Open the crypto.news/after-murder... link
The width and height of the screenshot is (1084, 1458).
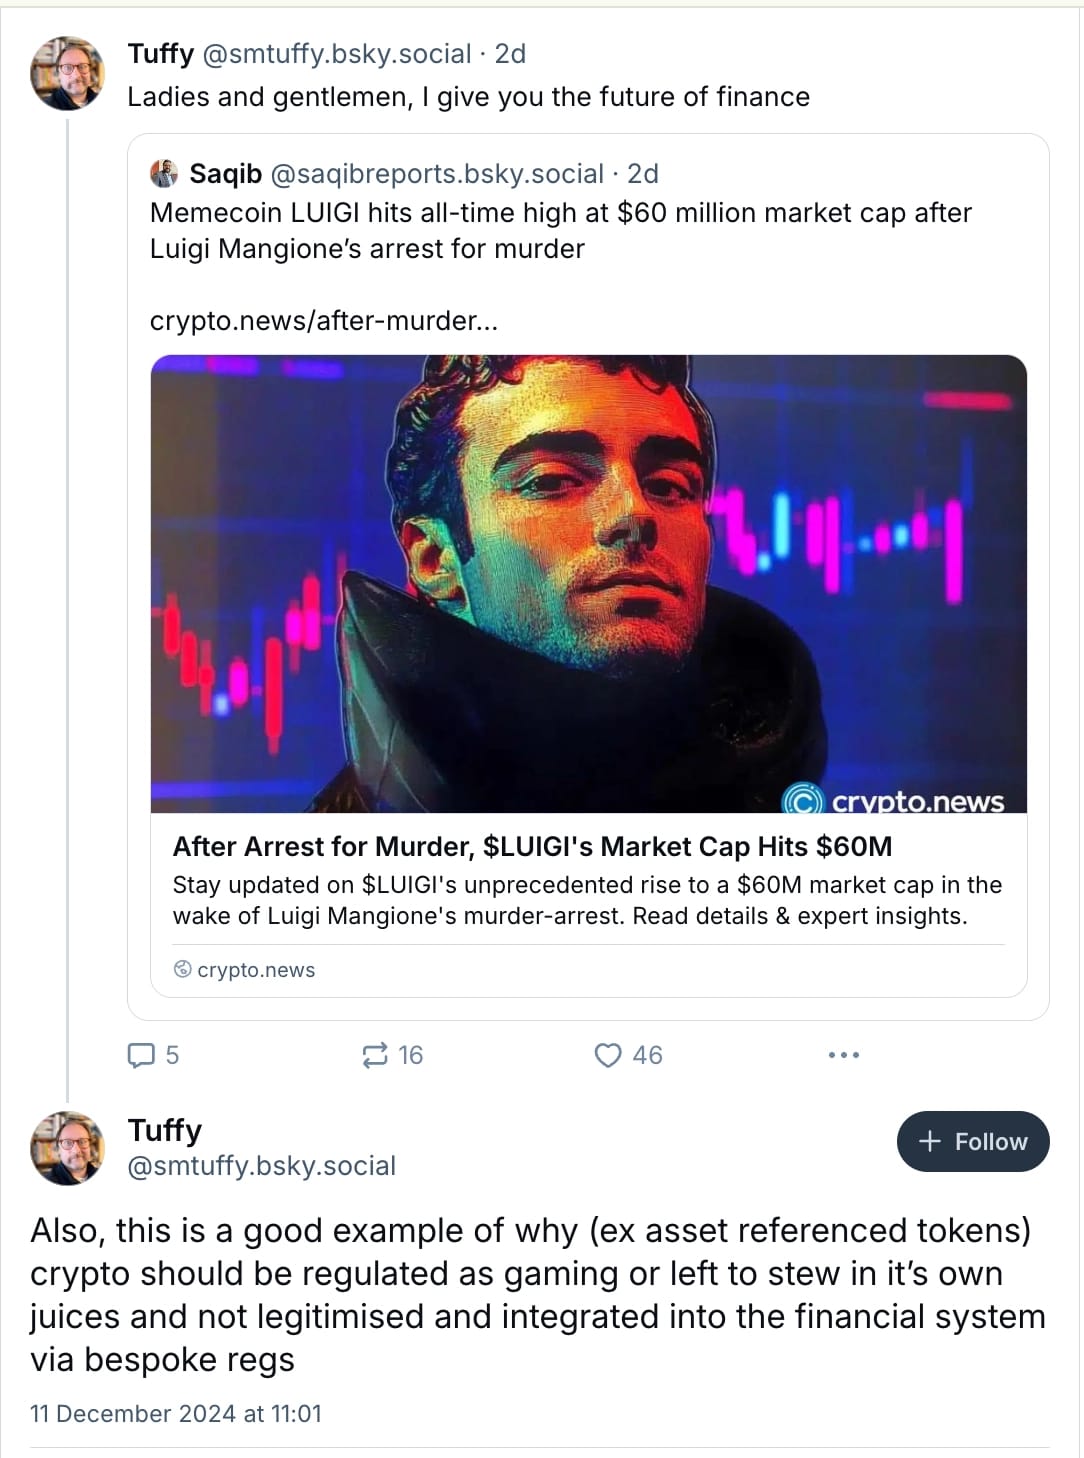[x=323, y=321]
